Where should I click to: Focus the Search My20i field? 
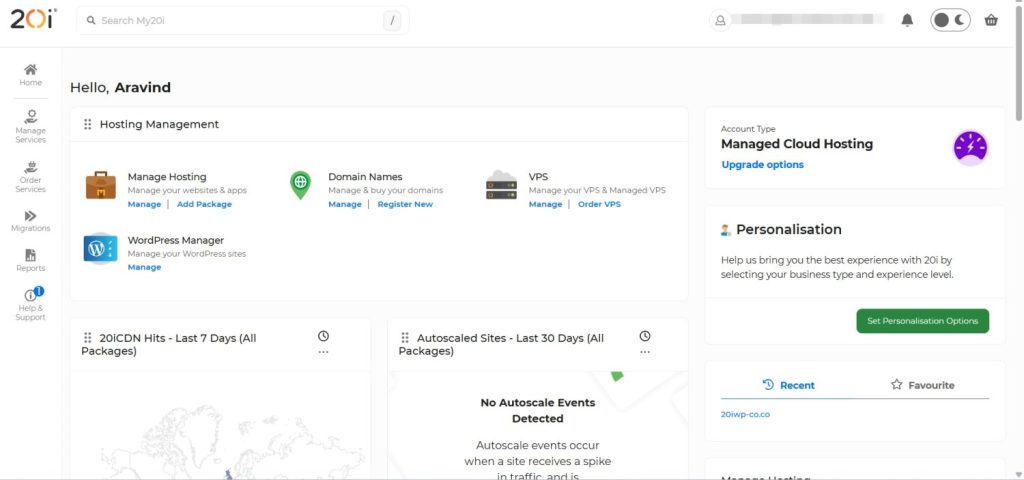click(x=243, y=20)
